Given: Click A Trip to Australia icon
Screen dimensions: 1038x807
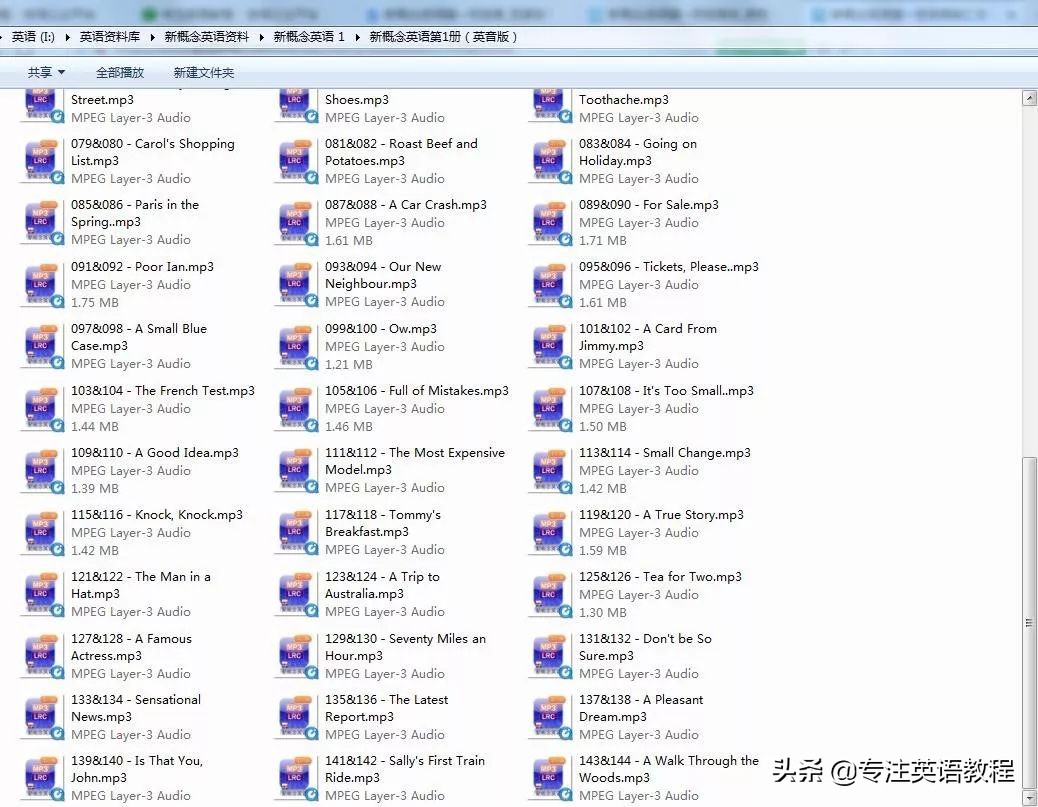Looking at the screenshot, I should click(x=296, y=594).
